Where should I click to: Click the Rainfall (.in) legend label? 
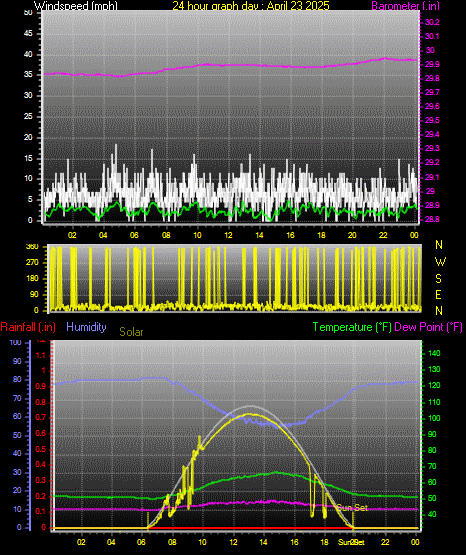coord(28,327)
